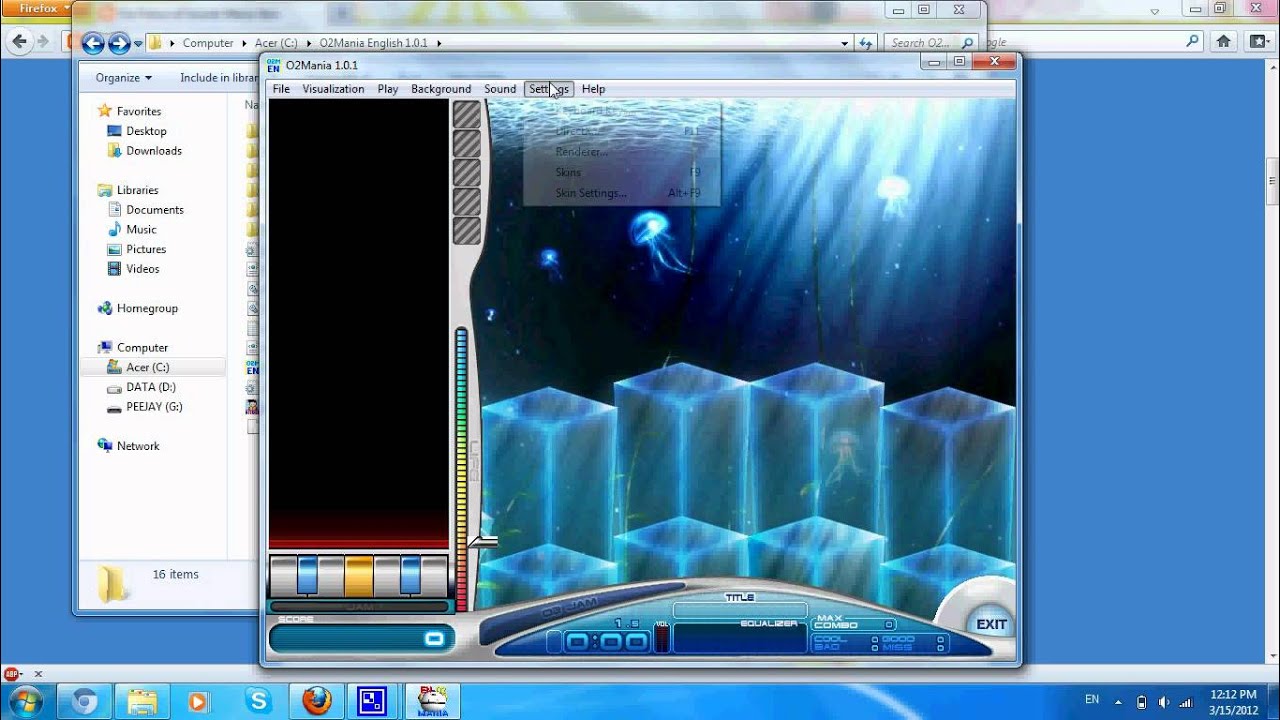Viewport: 1280px width, 720px height.
Task: Choose Skin Settings... in Settings menu
Action: 591,193
